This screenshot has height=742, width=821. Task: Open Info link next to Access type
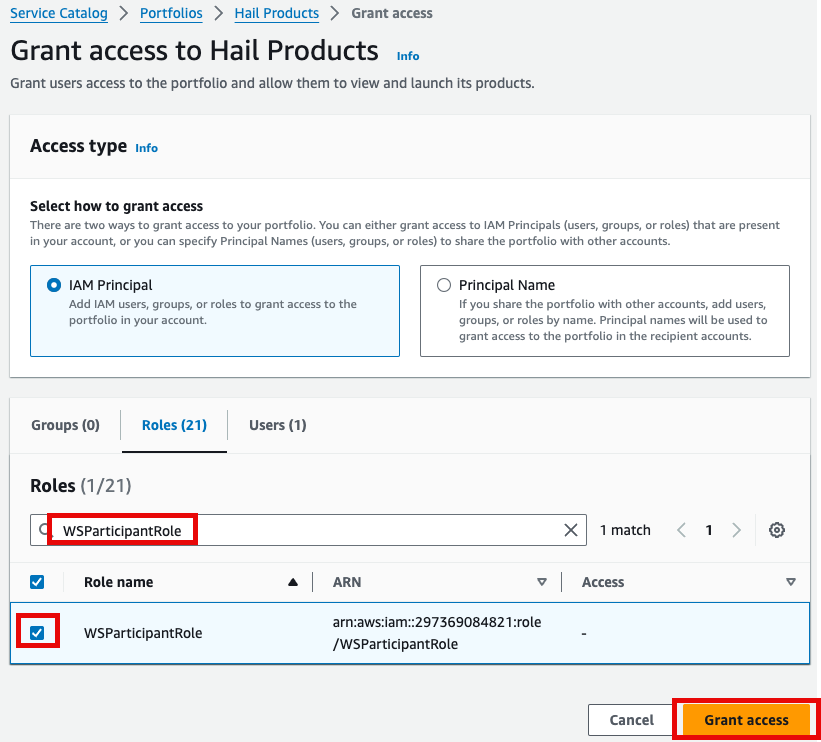click(147, 148)
